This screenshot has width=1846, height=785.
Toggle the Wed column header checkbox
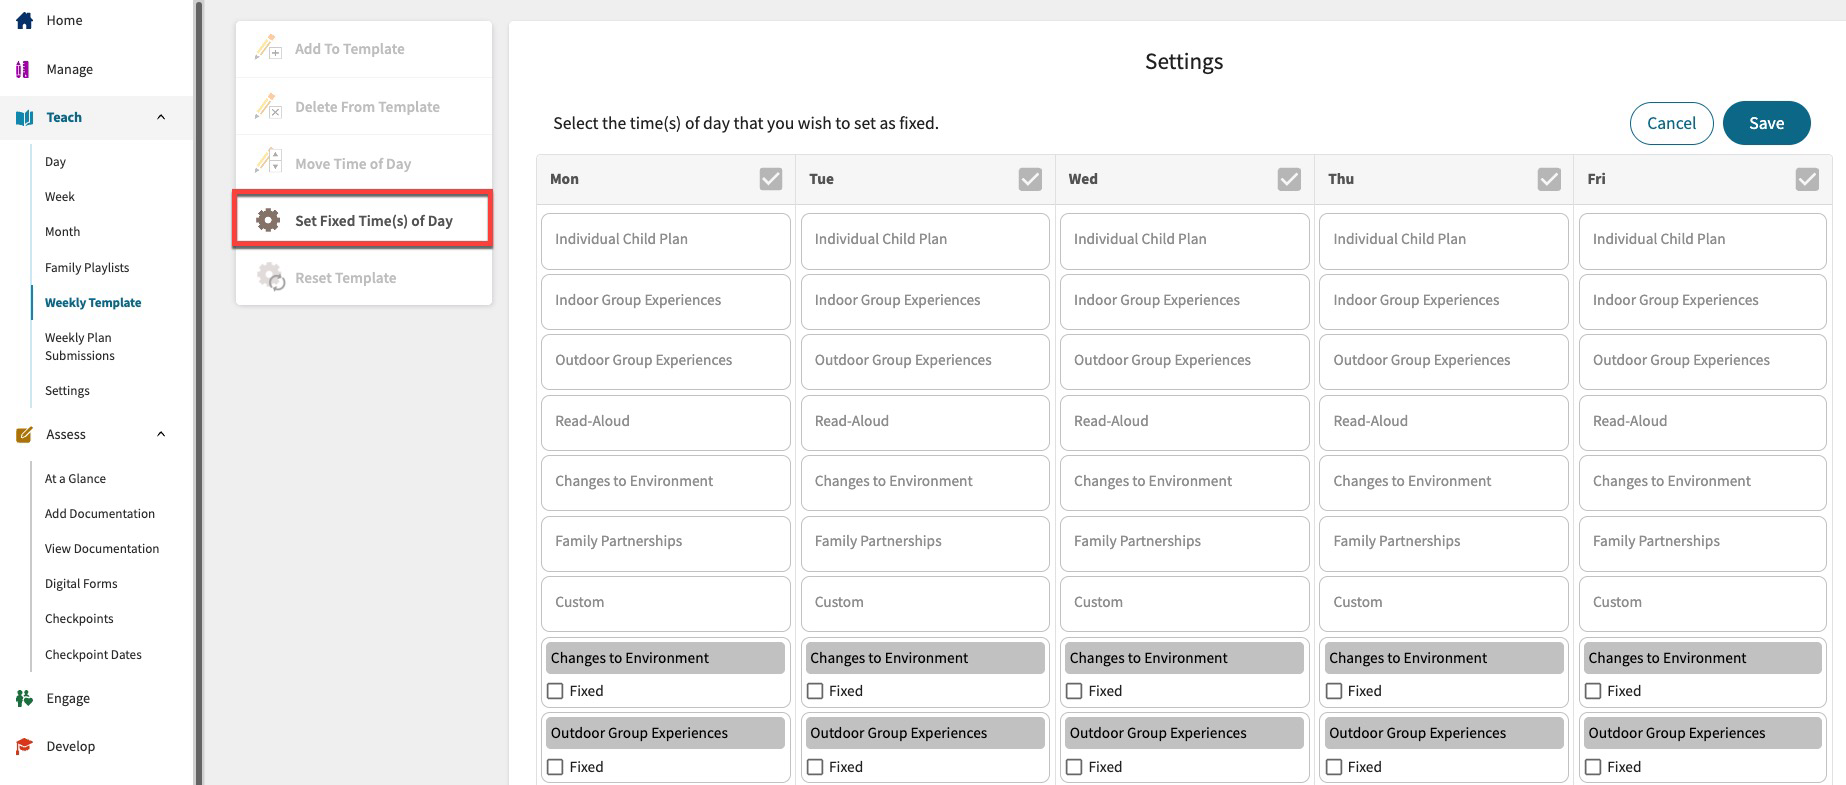point(1289,179)
